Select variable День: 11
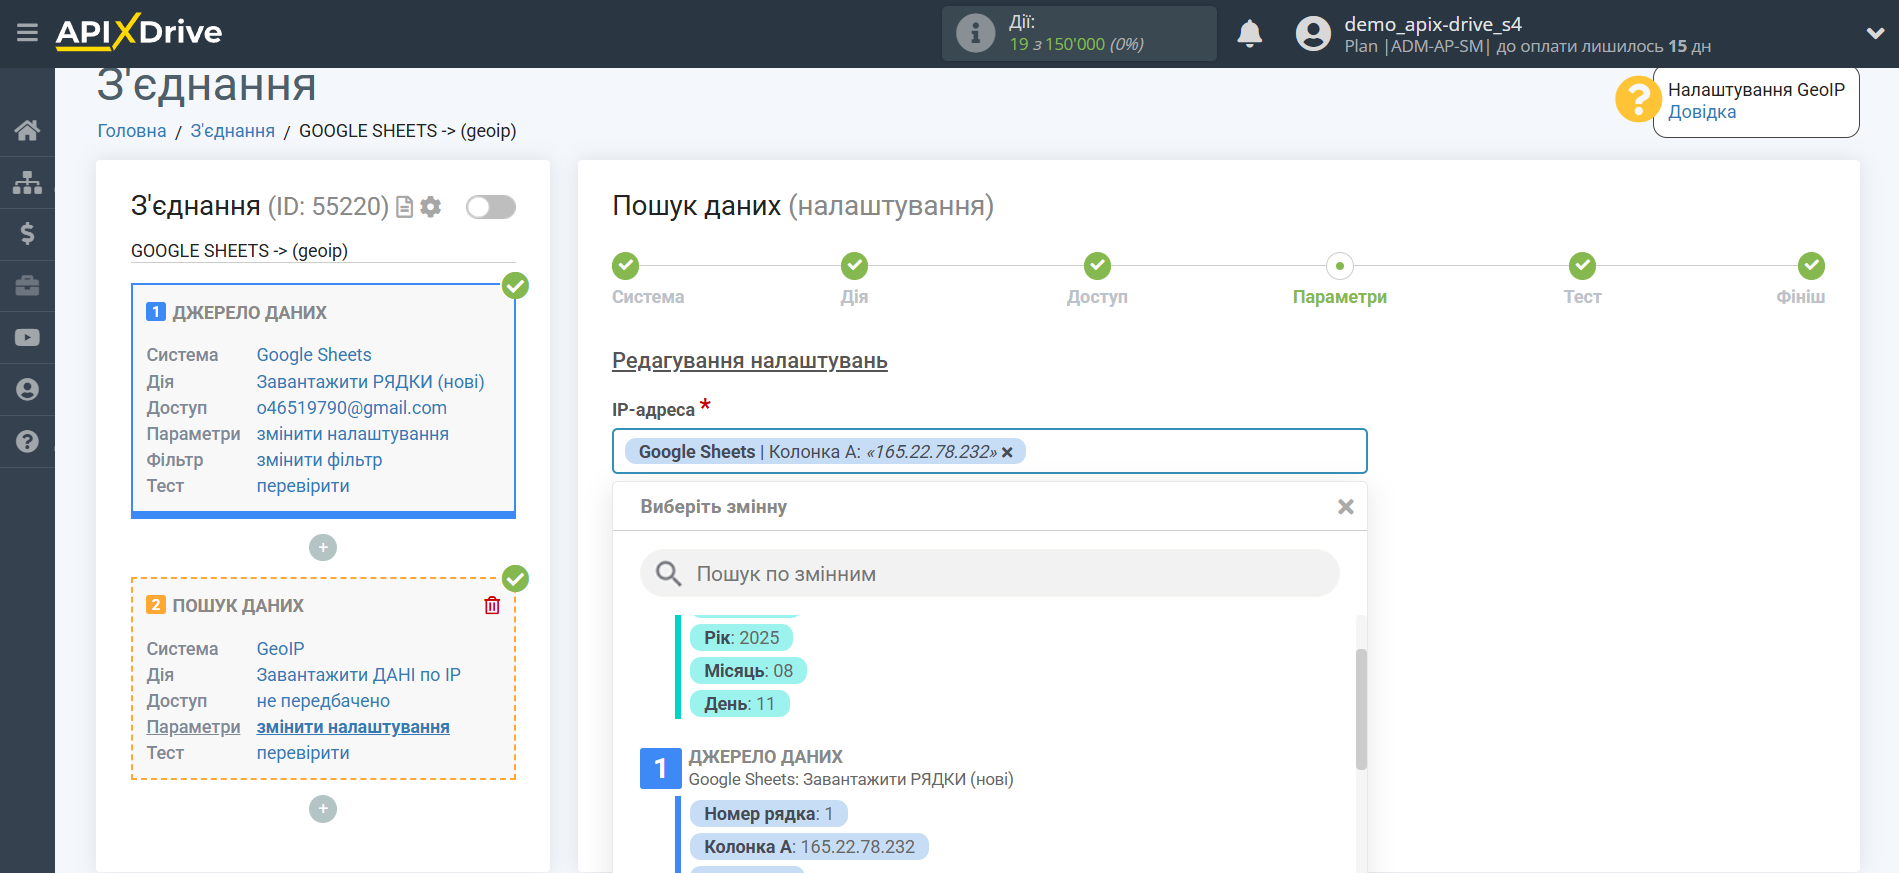This screenshot has height=873, width=1899. (x=739, y=704)
